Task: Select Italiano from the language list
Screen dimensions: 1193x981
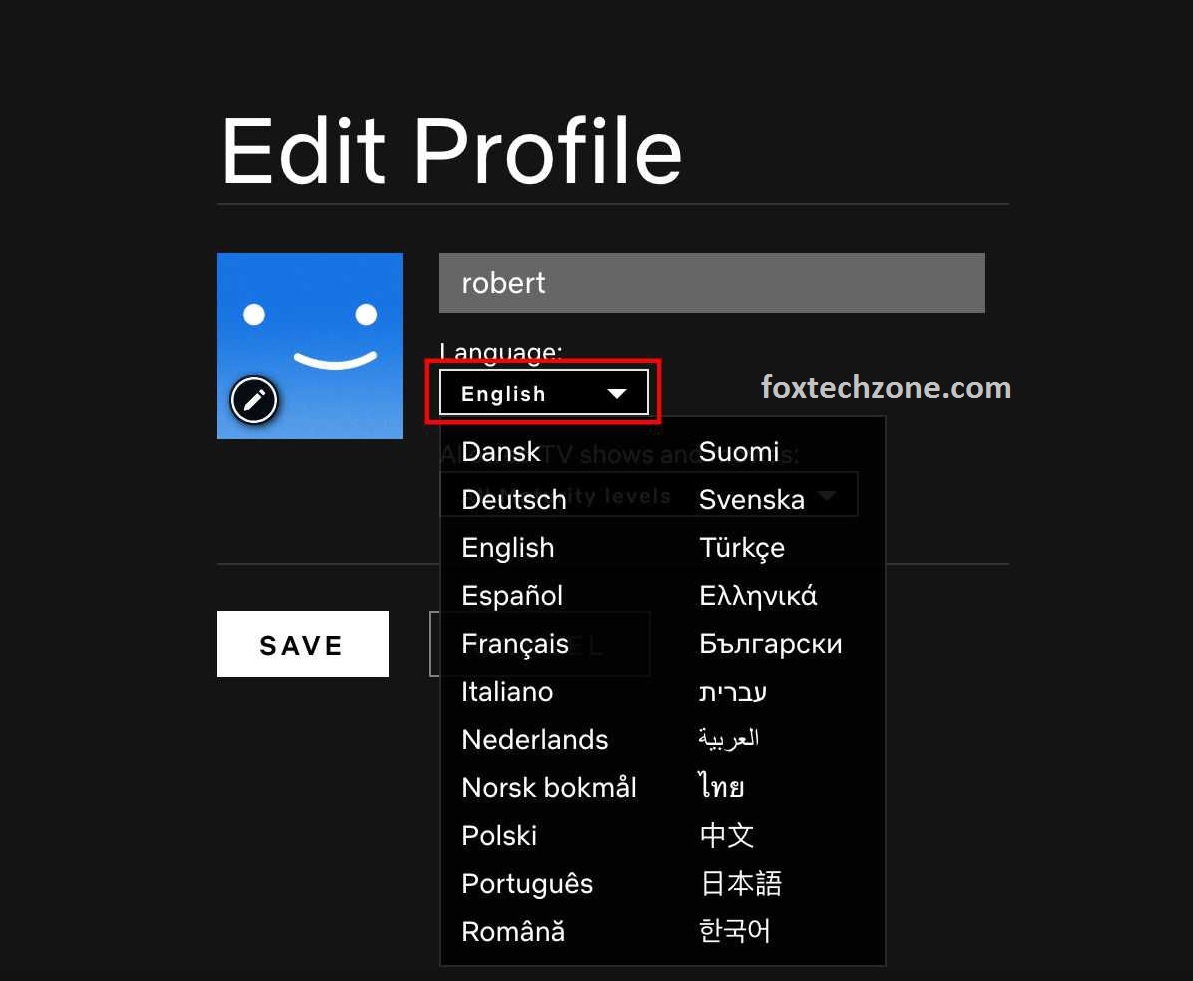Action: point(507,691)
